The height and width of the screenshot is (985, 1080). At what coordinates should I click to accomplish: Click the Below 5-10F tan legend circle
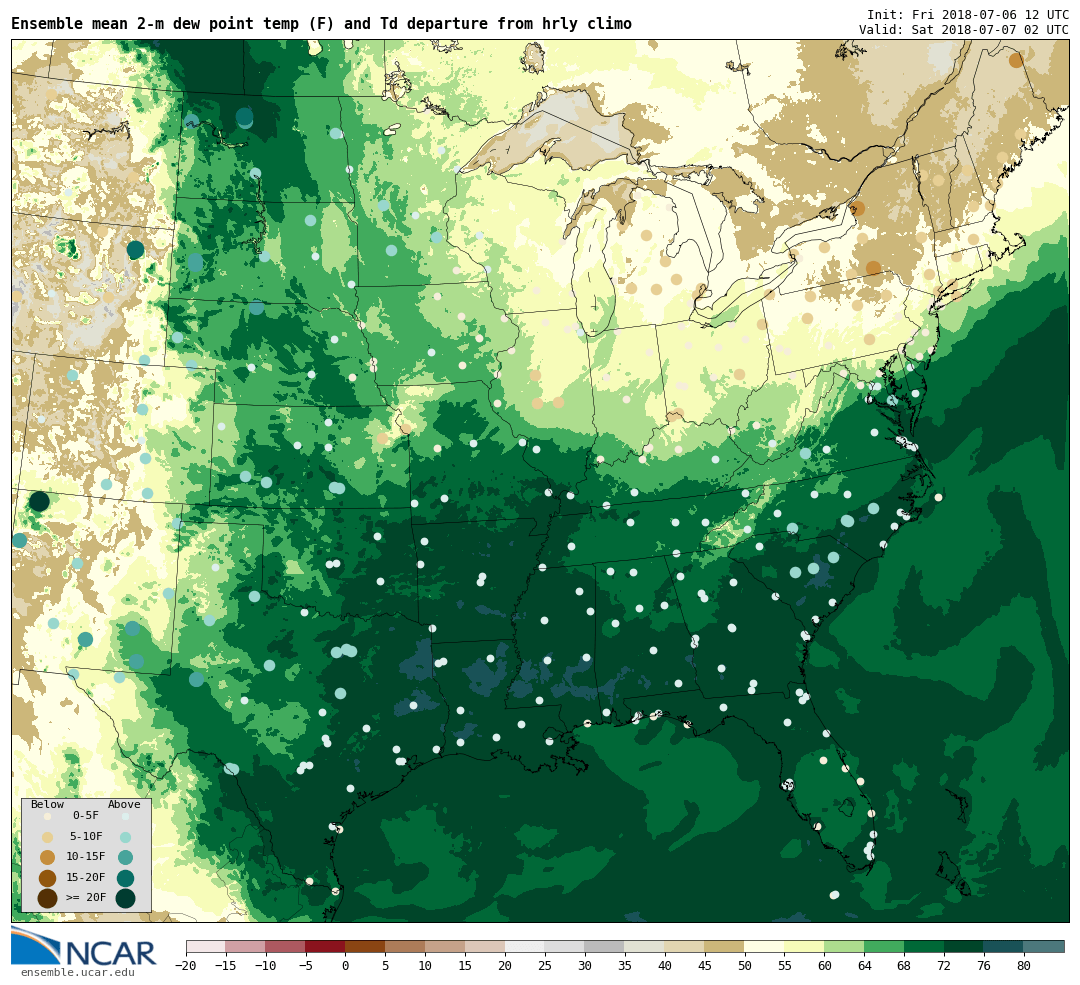tap(48, 837)
